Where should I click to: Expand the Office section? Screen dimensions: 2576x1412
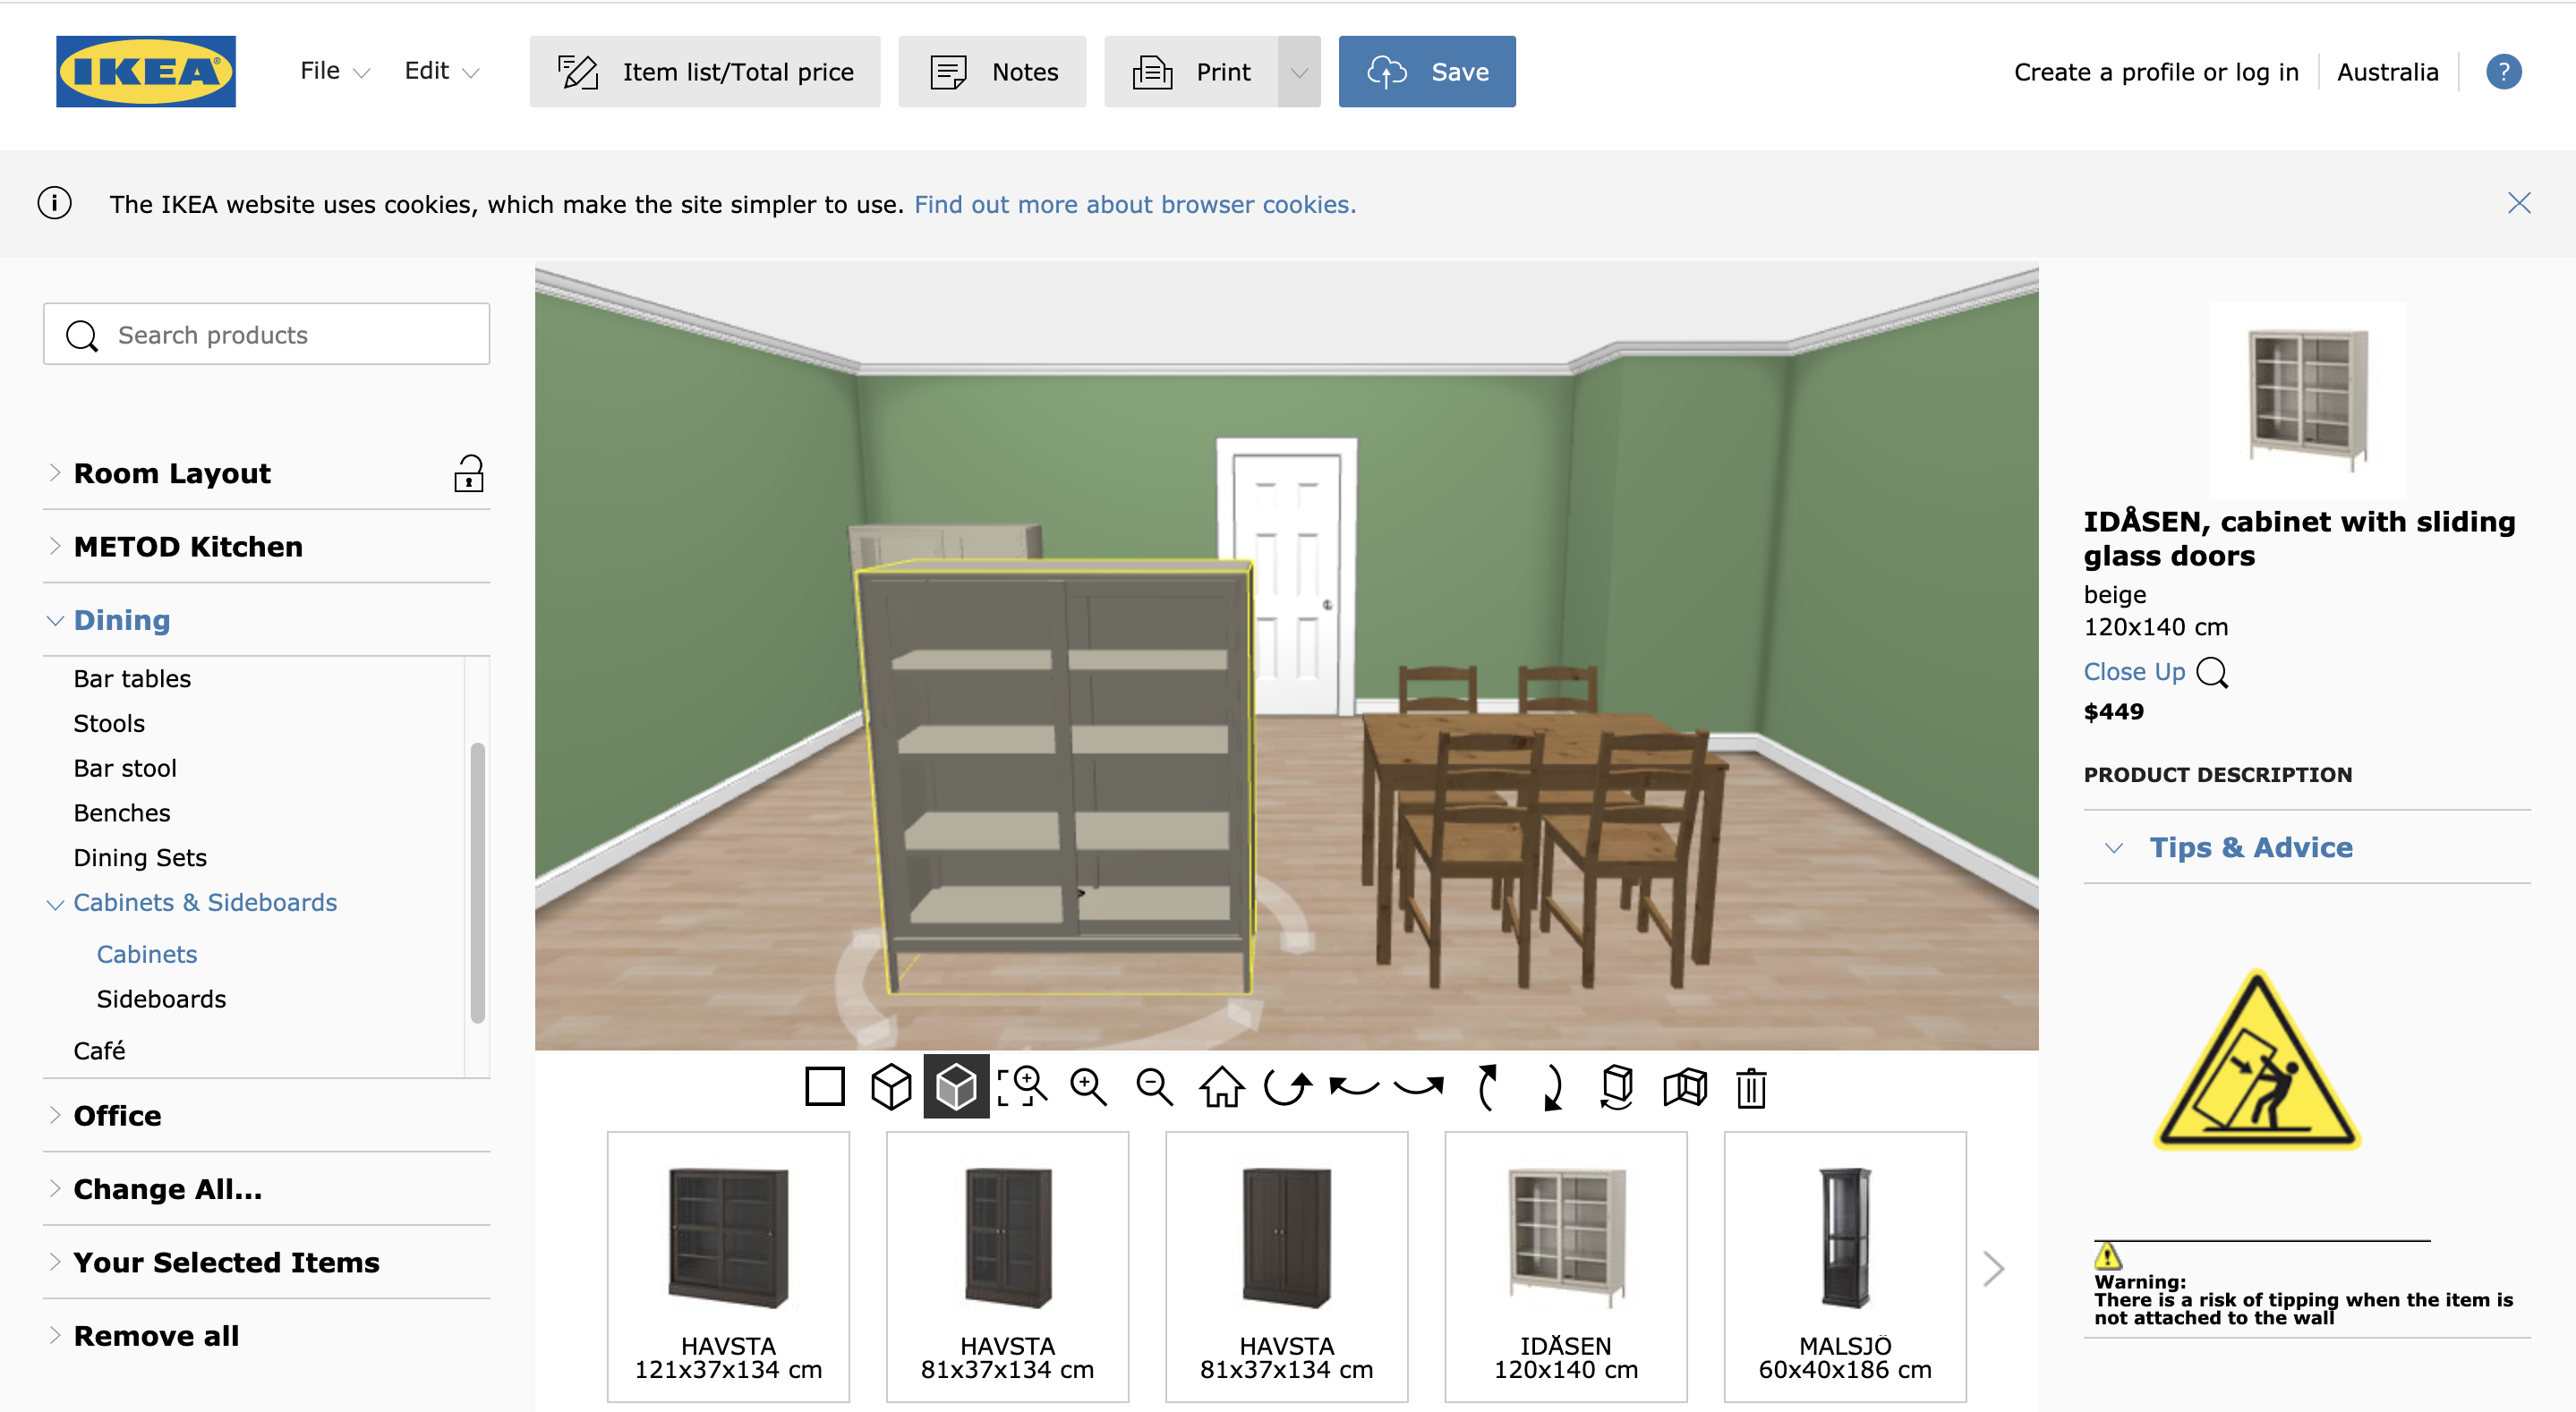click(x=117, y=1115)
